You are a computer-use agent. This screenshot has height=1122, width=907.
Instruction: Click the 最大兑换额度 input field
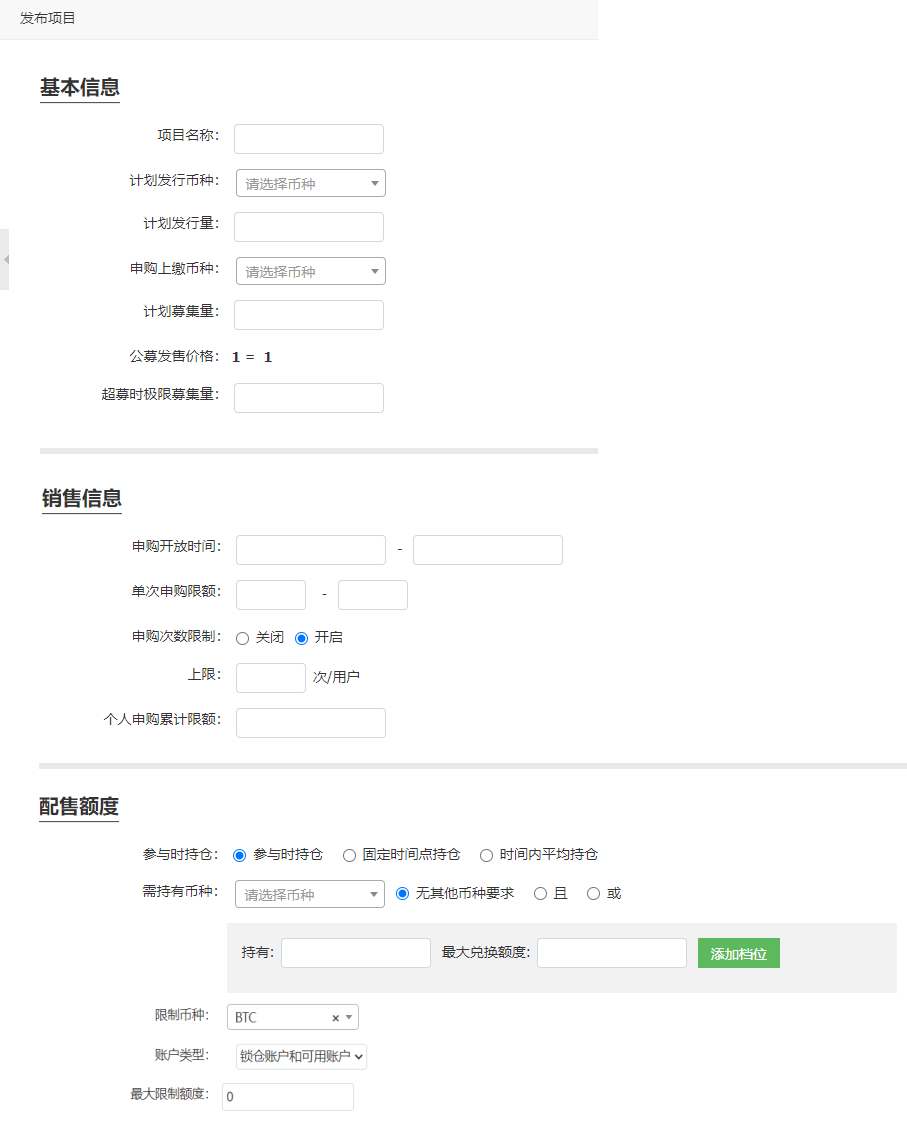(x=611, y=953)
